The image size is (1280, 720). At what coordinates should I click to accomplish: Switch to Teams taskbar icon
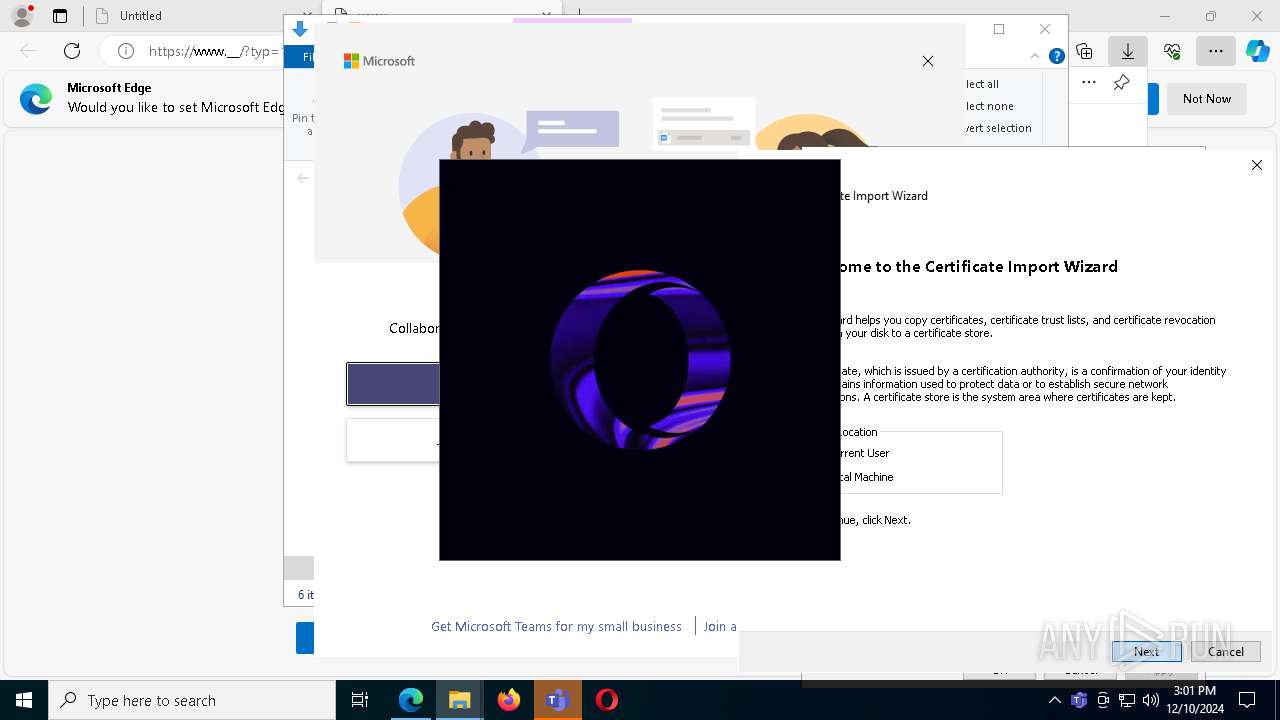pyautogui.click(x=558, y=700)
